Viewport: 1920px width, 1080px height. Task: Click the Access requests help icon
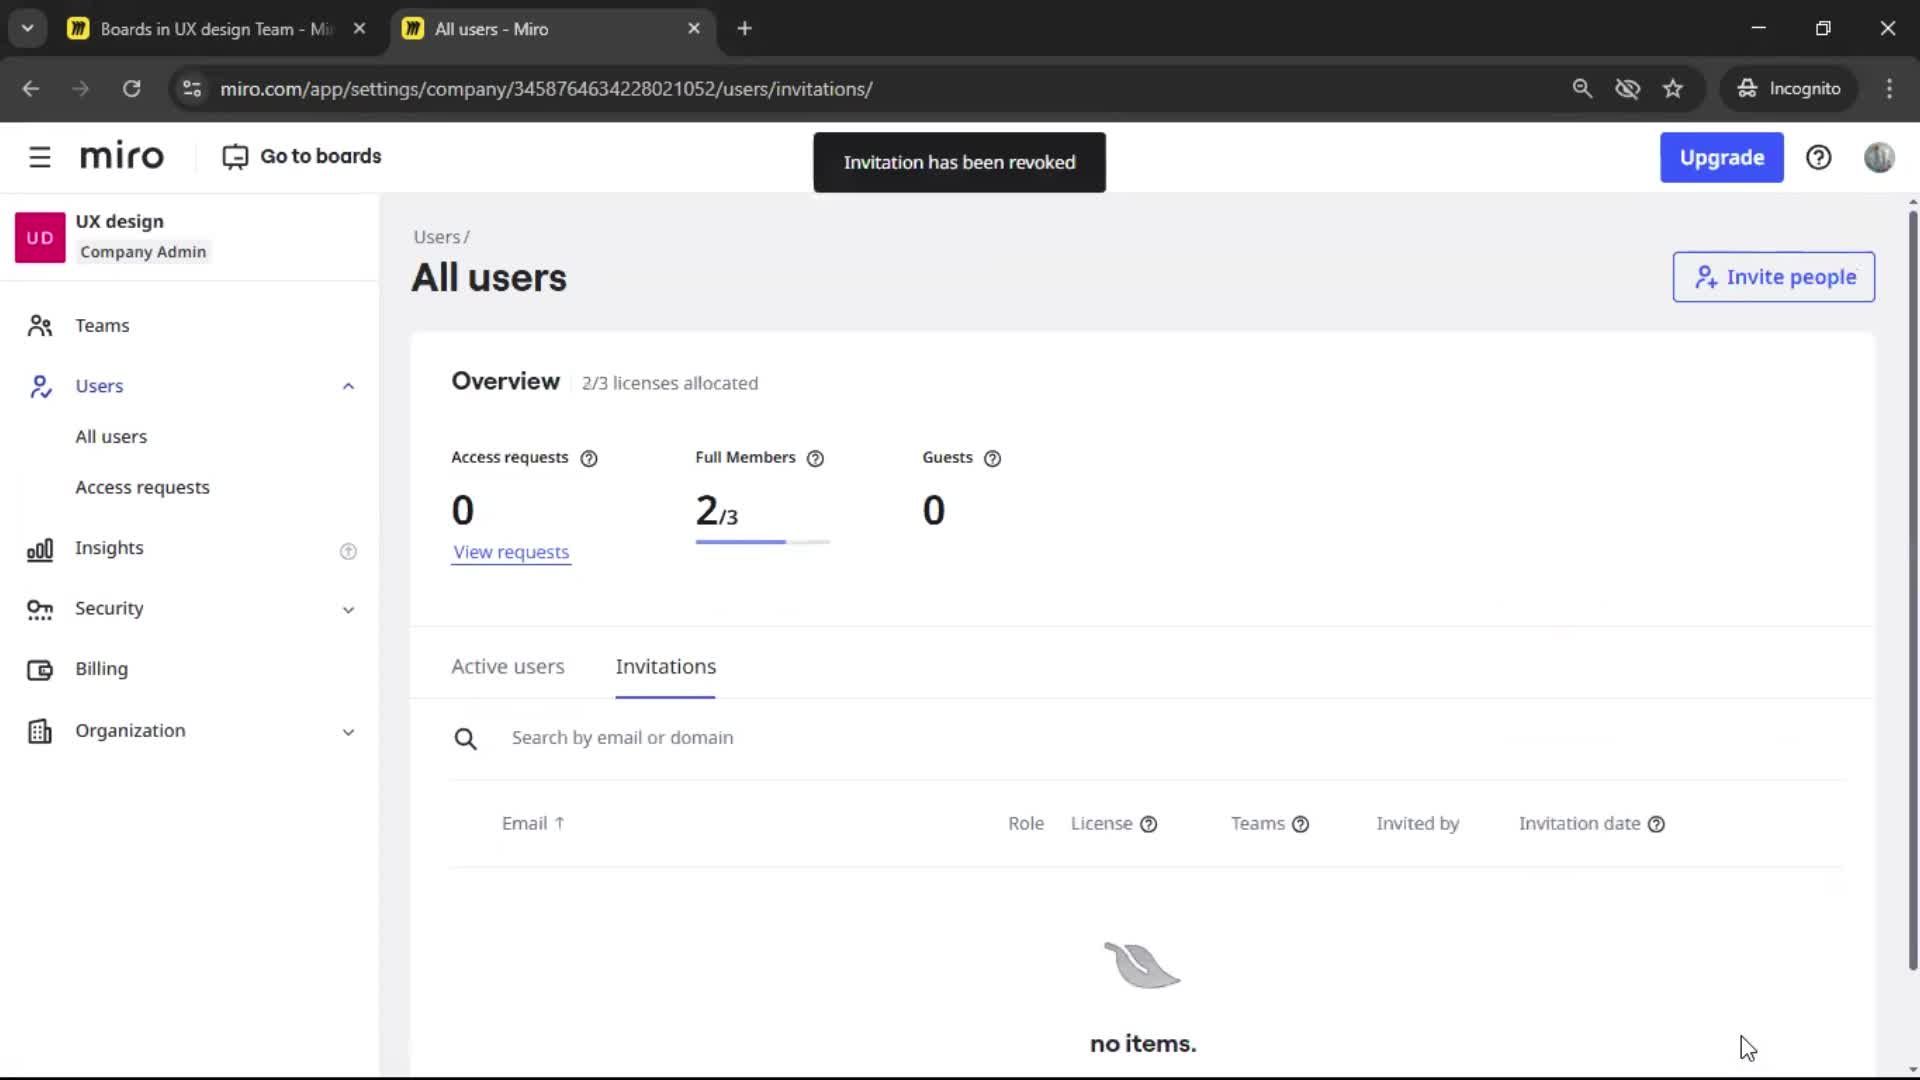(x=589, y=458)
